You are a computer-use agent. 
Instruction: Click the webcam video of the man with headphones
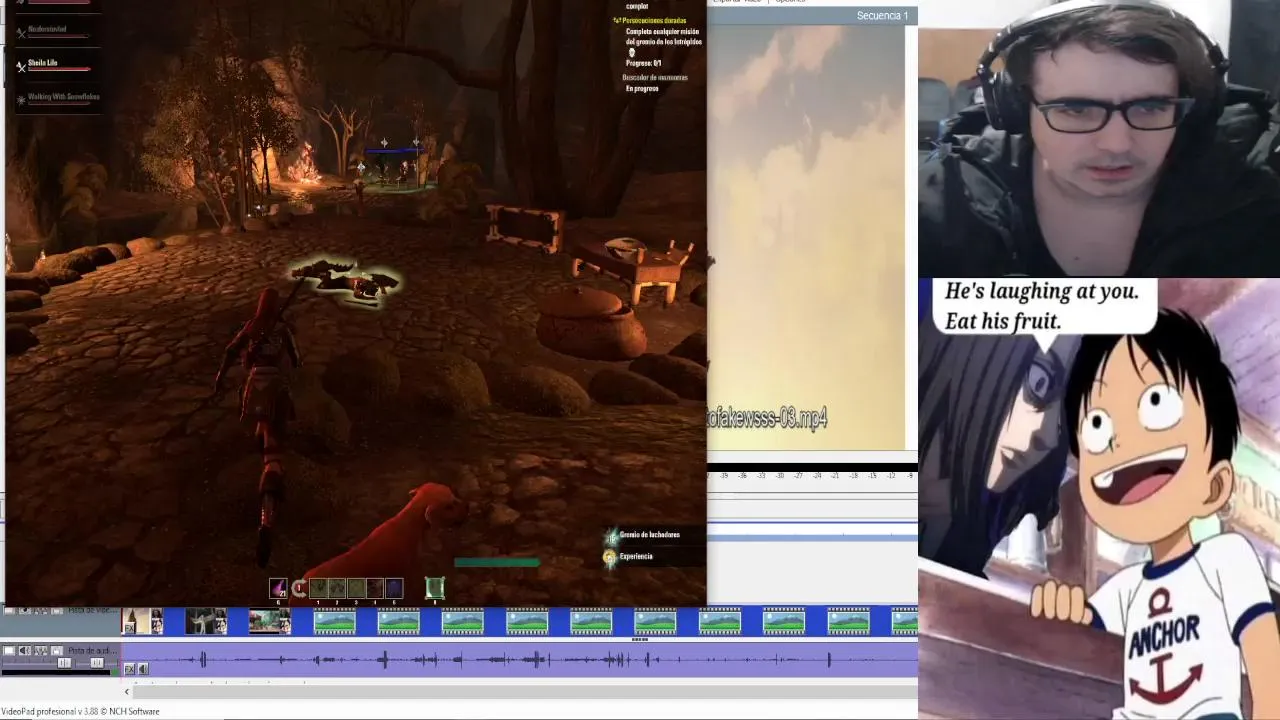coord(1099,139)
